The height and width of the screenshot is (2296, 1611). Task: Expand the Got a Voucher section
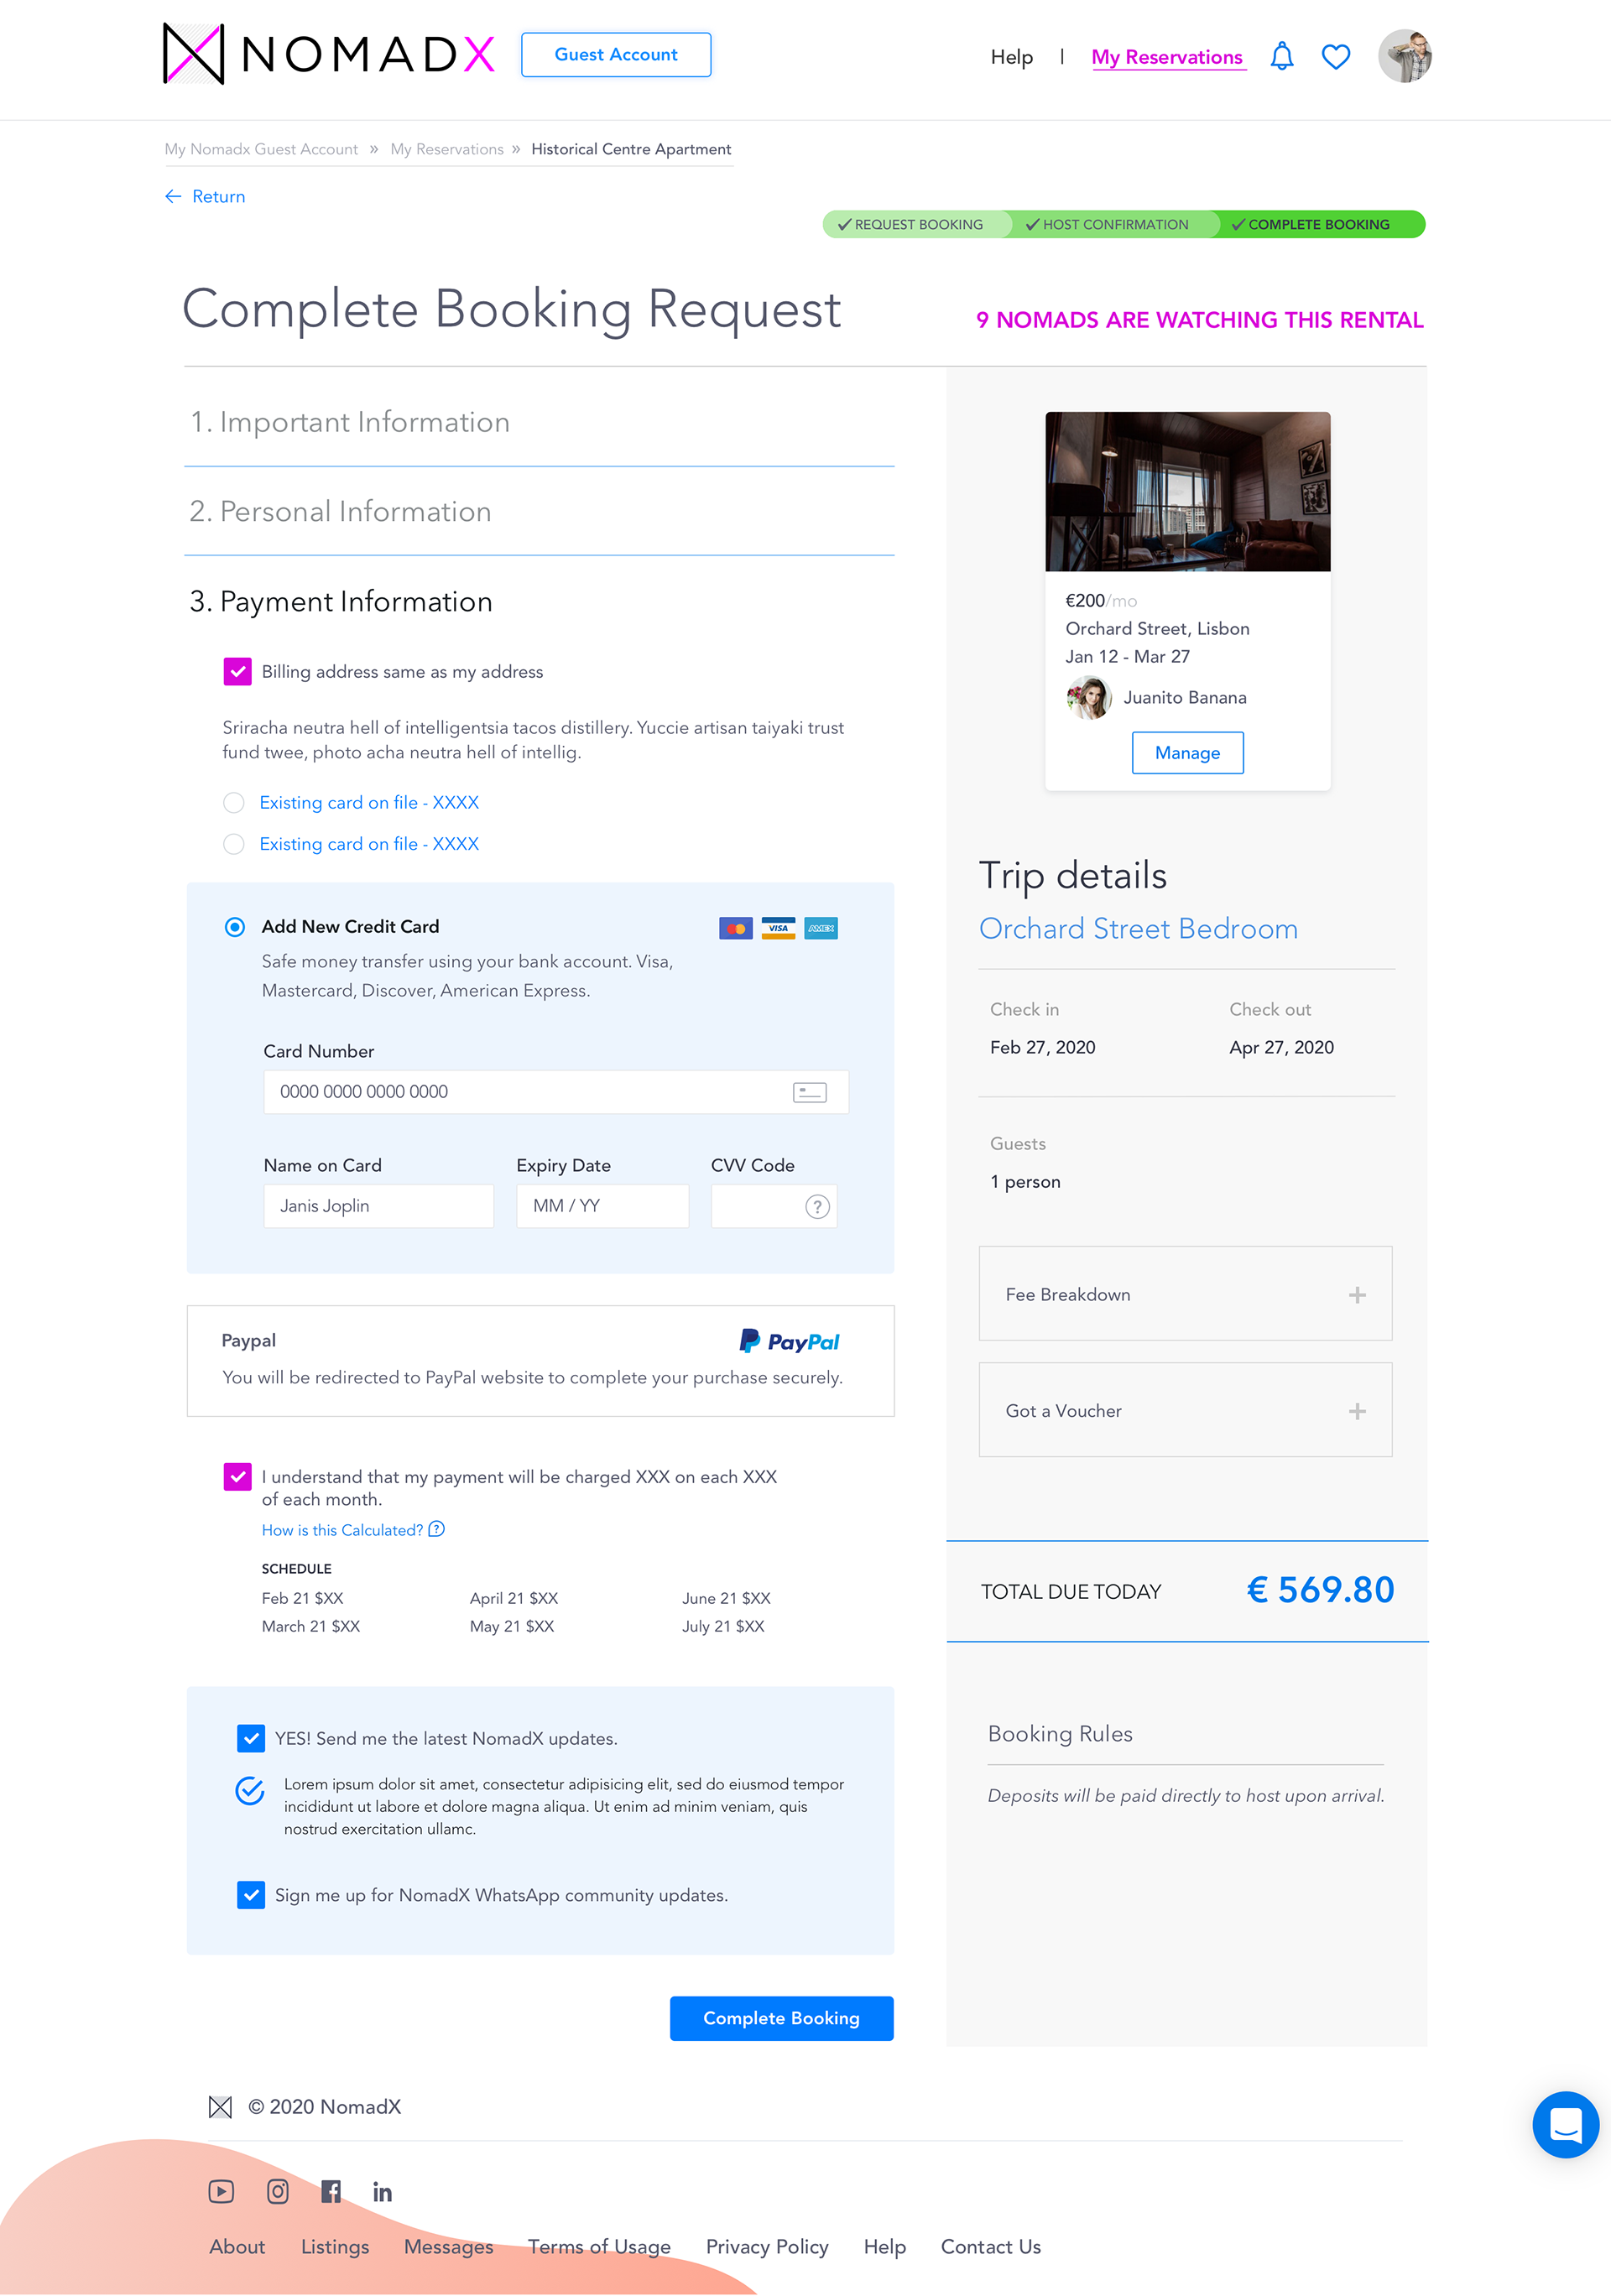[x=1185, y=1410]
